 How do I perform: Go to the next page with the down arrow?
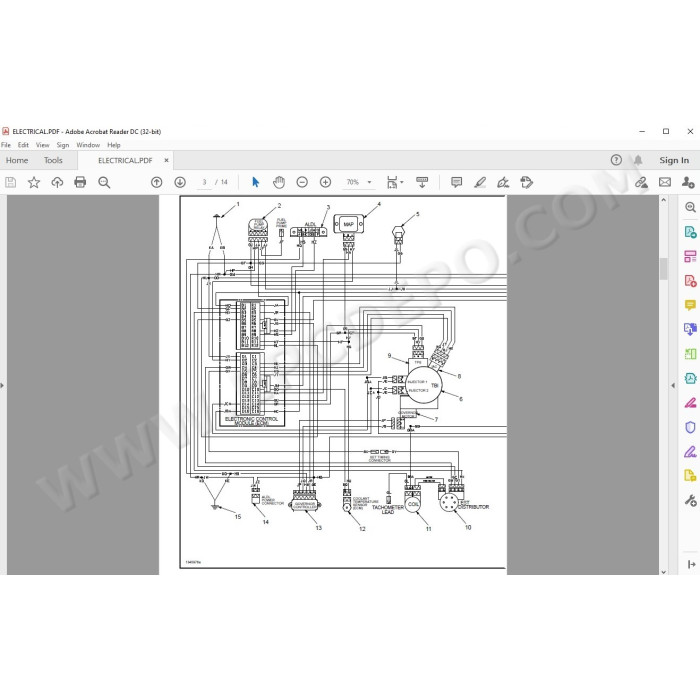180,182
